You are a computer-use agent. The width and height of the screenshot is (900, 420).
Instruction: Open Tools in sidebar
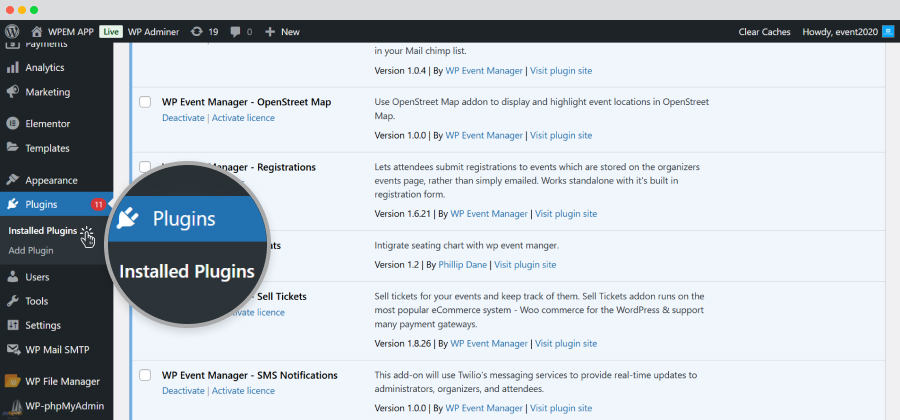(37, 301)
